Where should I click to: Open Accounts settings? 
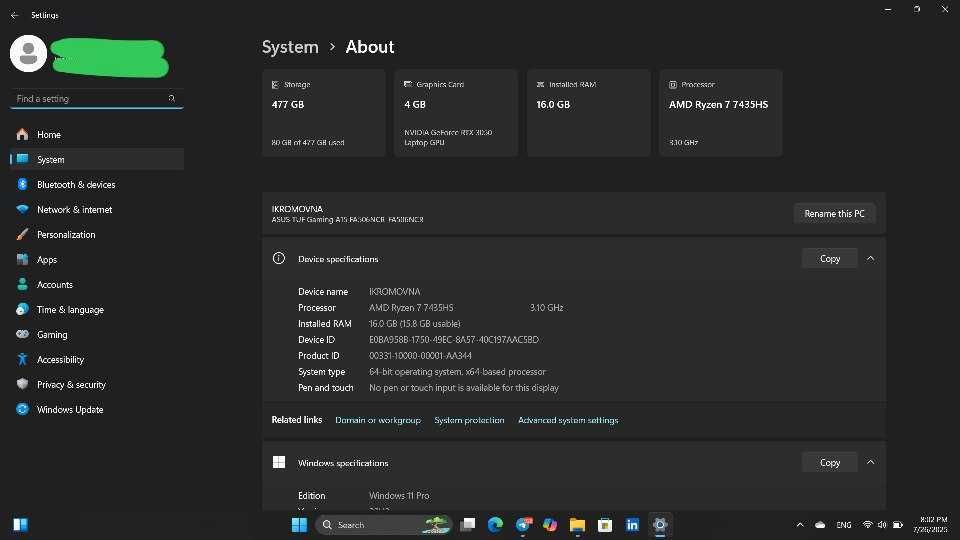click(x=97, y=285)
